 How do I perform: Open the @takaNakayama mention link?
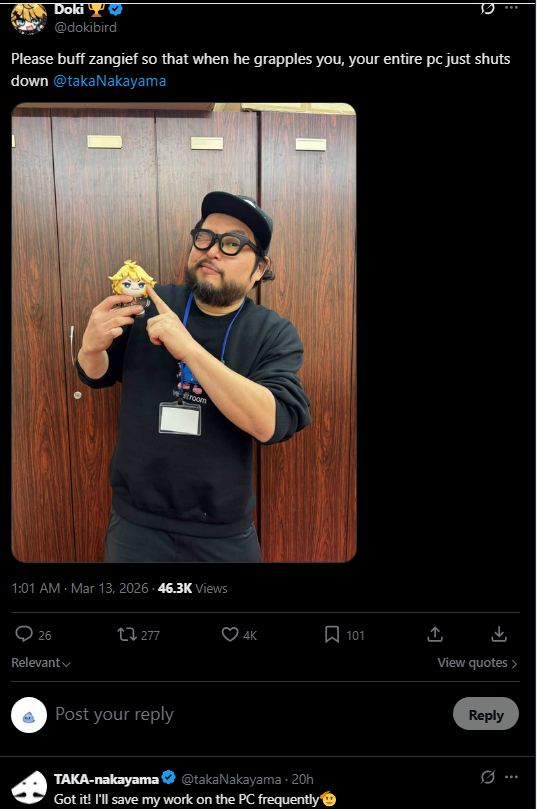click(110, 81)
